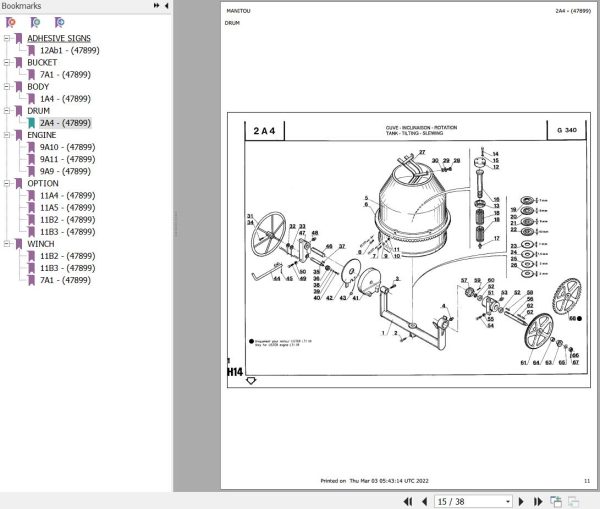Click the bookmark icon beside 11A4

[31, 196]
